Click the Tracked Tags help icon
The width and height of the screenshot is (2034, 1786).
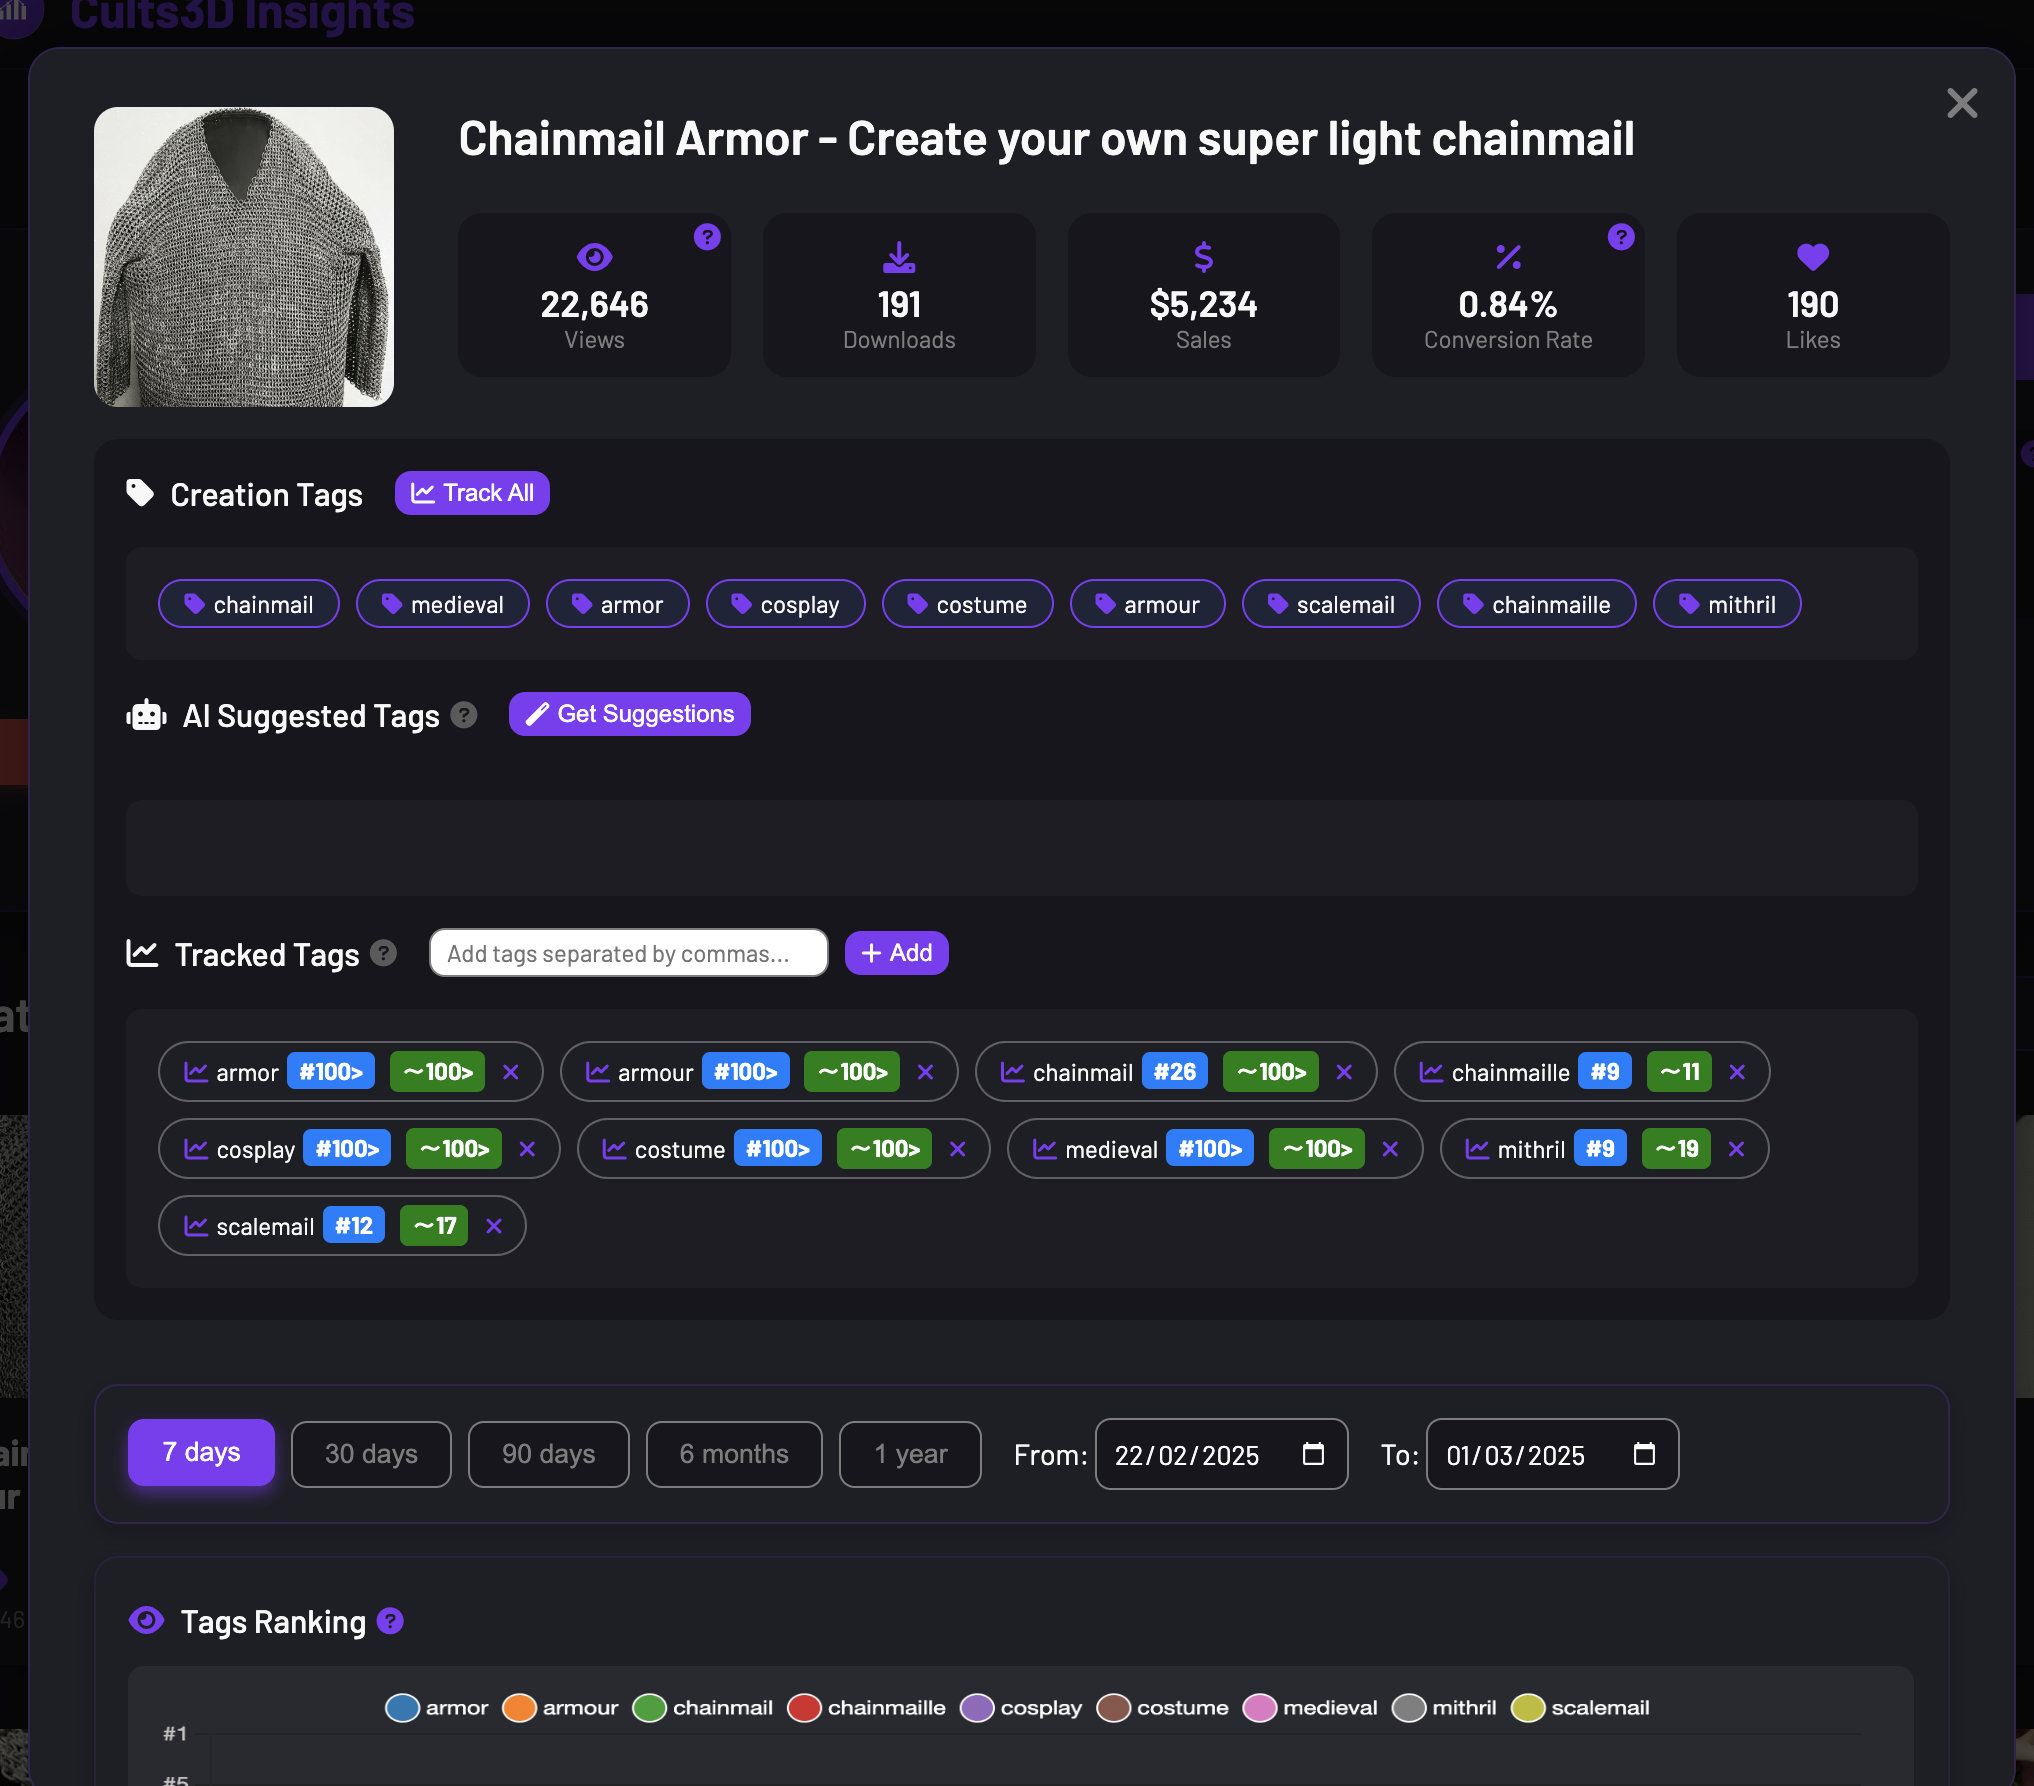click(x=384, y=953)
